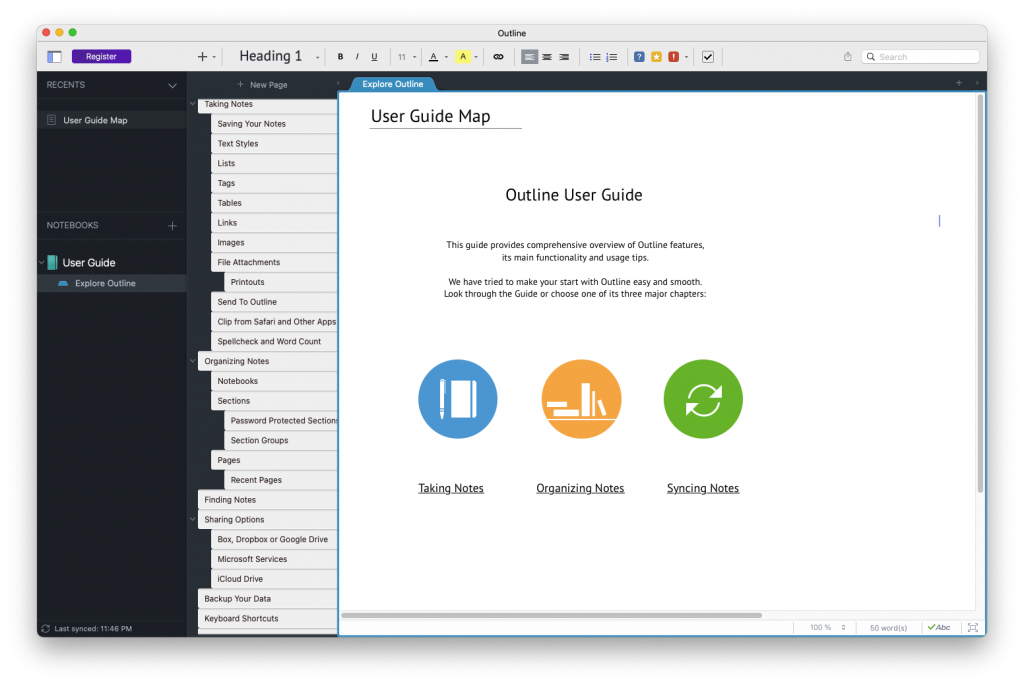Open the Finding Notes page
Image resolution: width=1024 pixels, height=686 pixels.
[268, 500]
